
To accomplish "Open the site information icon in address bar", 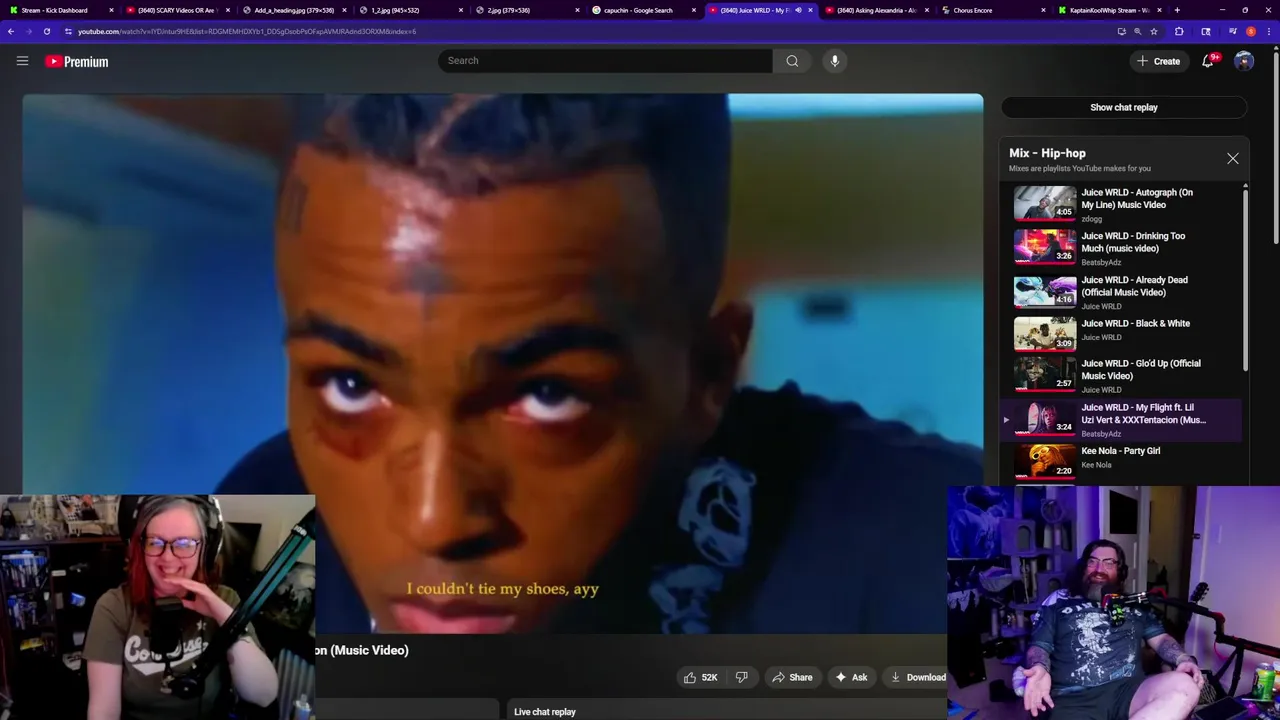I will (68, 31).
